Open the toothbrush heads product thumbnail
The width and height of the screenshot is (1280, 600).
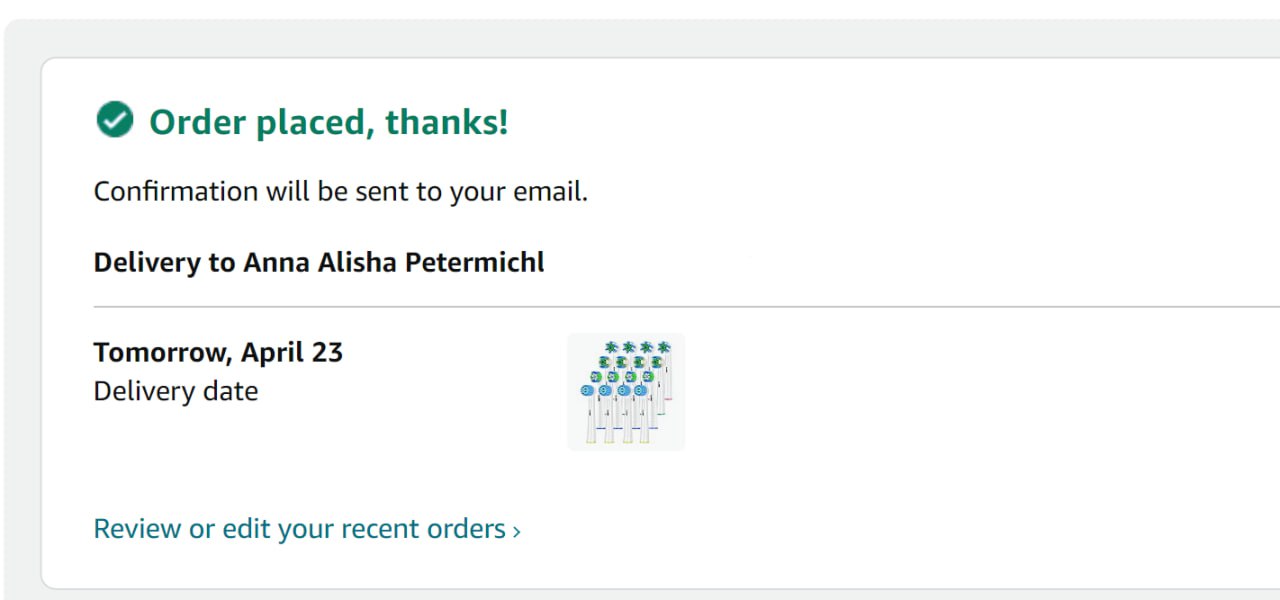(626, 392)
